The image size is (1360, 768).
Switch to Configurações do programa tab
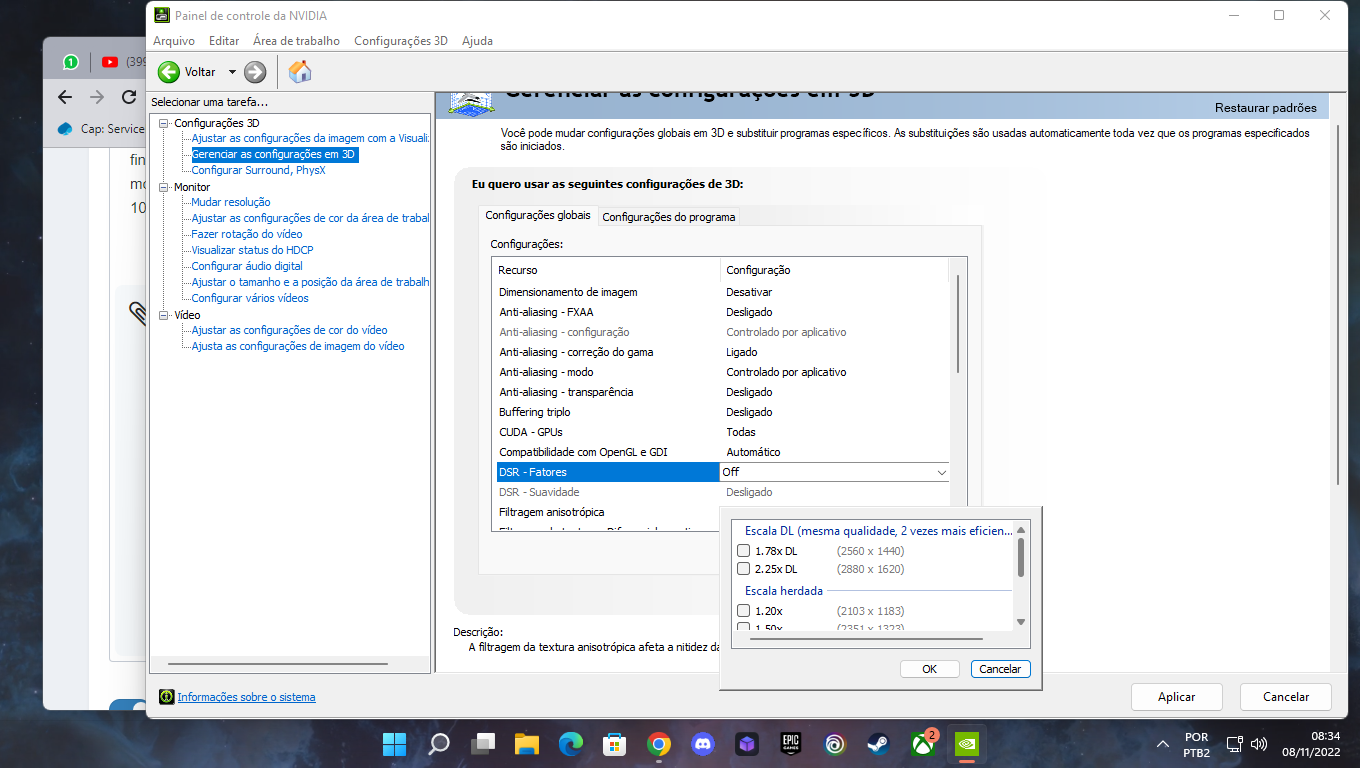(669, 217)
